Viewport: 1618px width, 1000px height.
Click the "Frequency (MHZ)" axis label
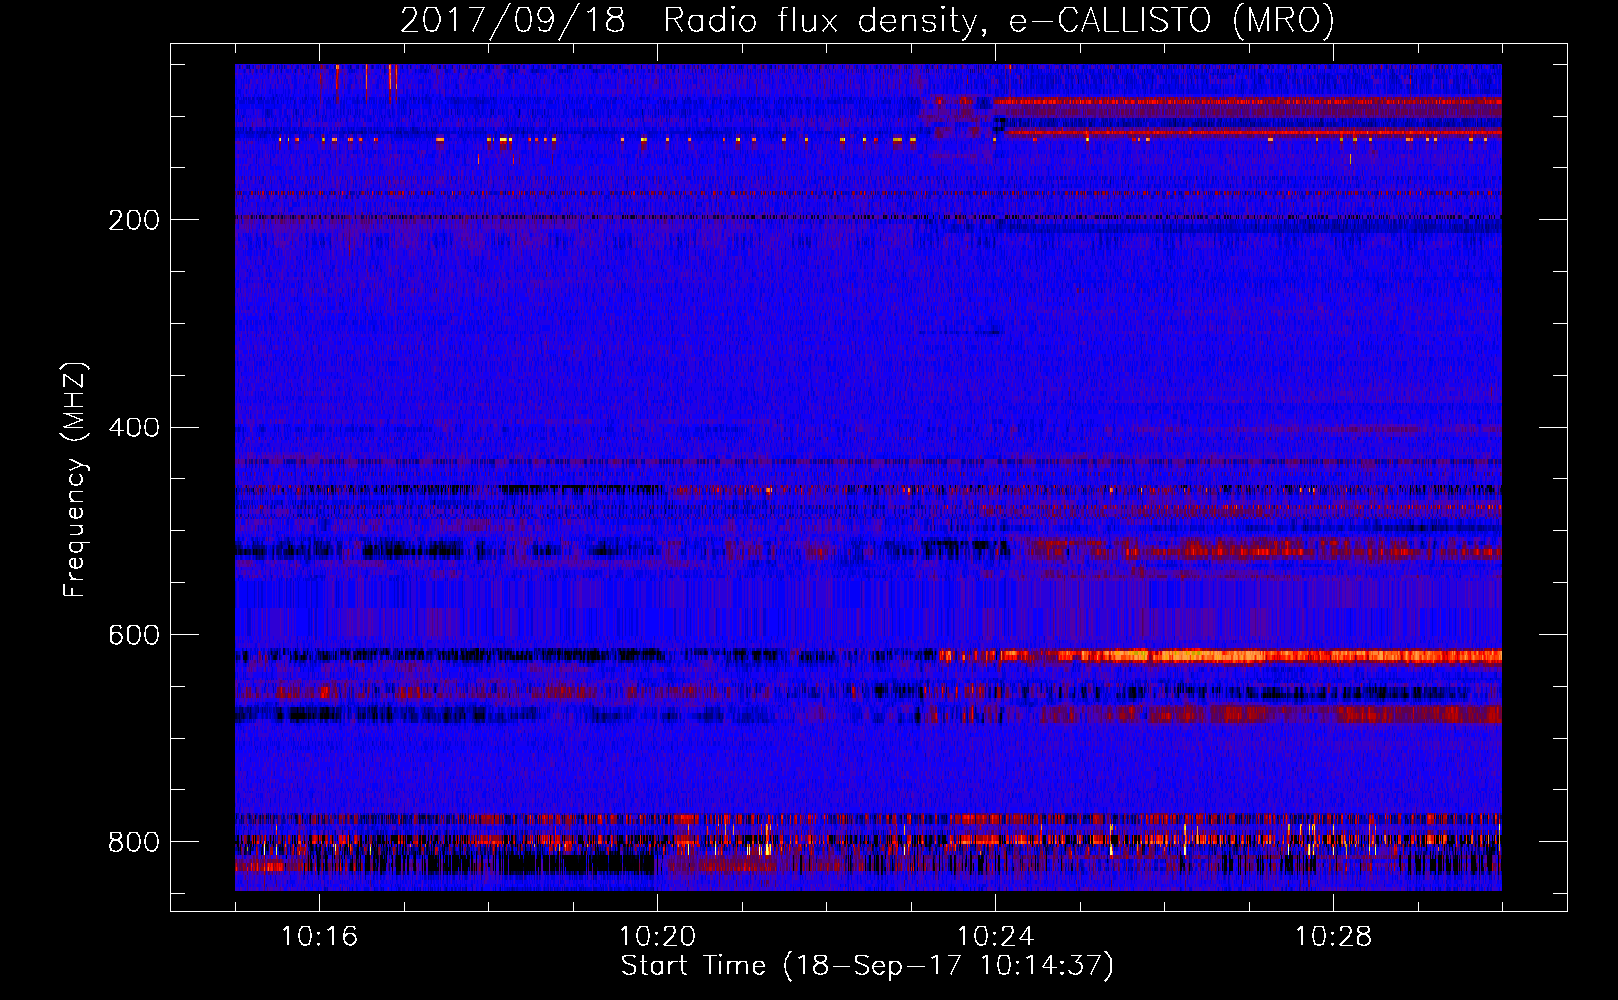coord(74,480)
